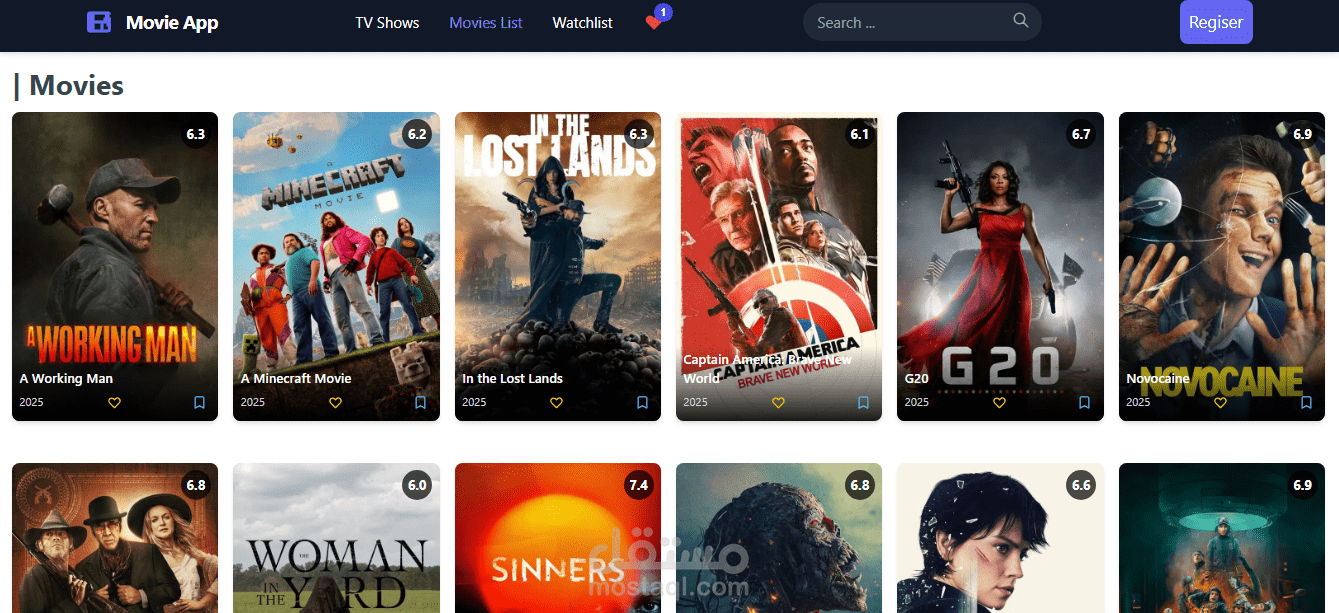Open the Watchlist nav item
Image resolution: width=1339 pixels, height=613 pixels.
tap(582, 22)
